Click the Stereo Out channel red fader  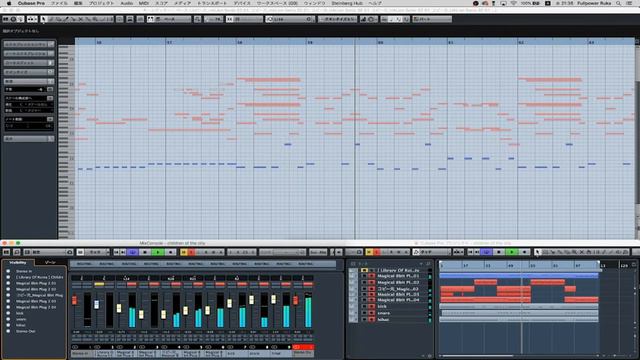coord(296,301)
